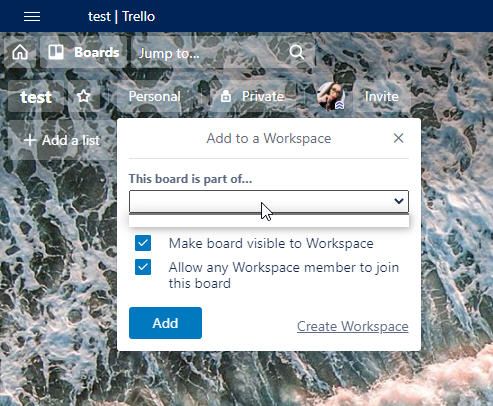Click the 'test | Trello' title text
The width and height of the screenshot is (493, 406).
pos(121,16)
